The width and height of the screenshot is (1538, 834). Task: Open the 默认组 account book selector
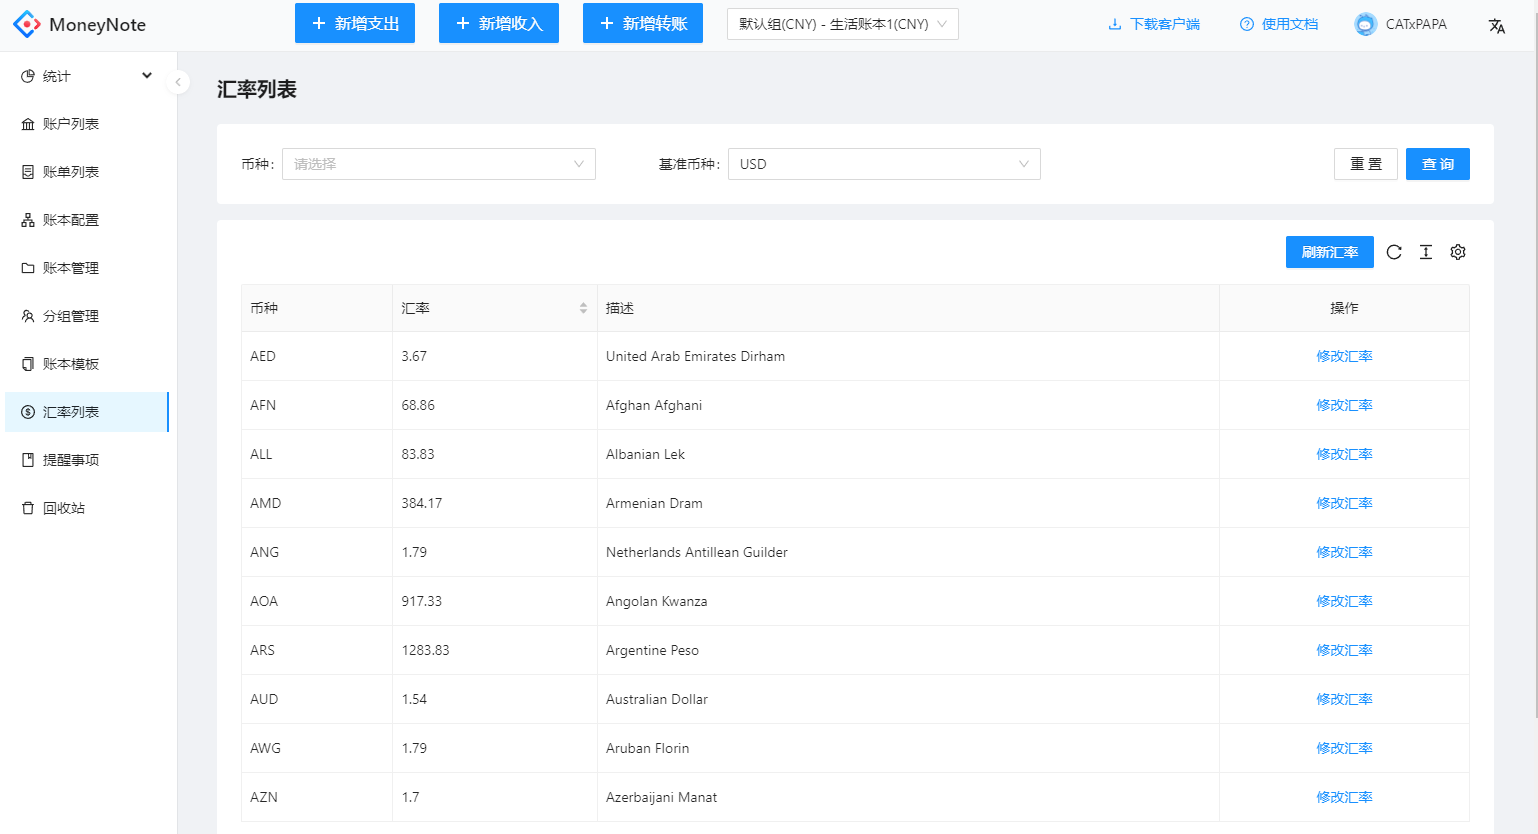[x=843, y=24]
